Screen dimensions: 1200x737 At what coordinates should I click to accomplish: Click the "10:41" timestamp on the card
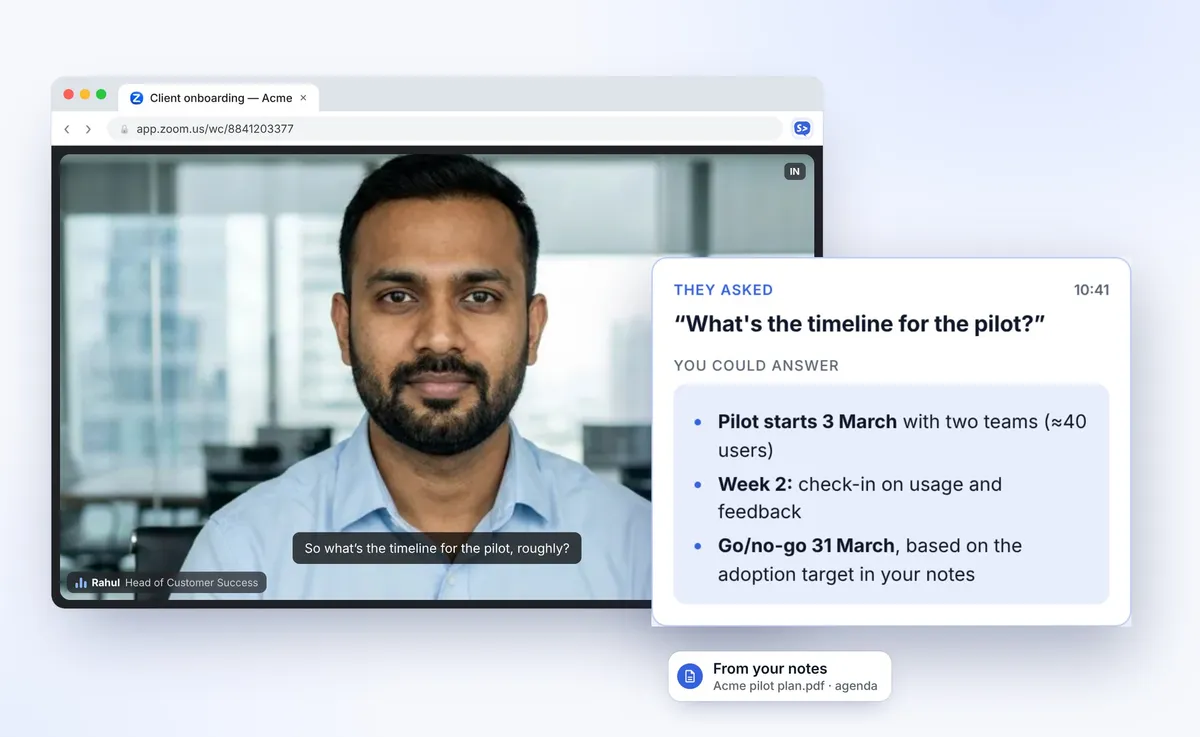tap(1092, 290)
